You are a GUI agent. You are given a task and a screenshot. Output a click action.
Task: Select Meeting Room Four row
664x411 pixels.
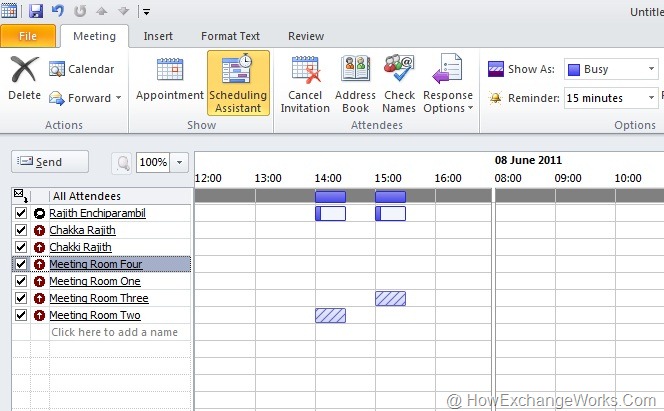pos(102,264)
